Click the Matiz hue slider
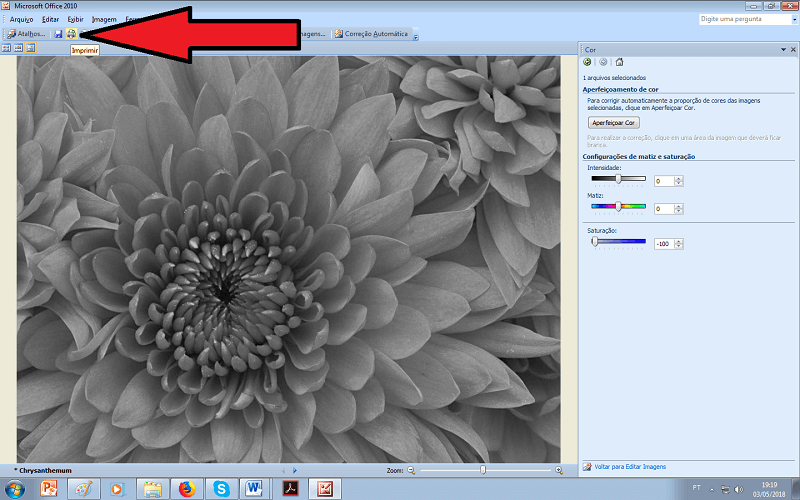This screenshot has width=800, height=500. (x=618, y=207)
